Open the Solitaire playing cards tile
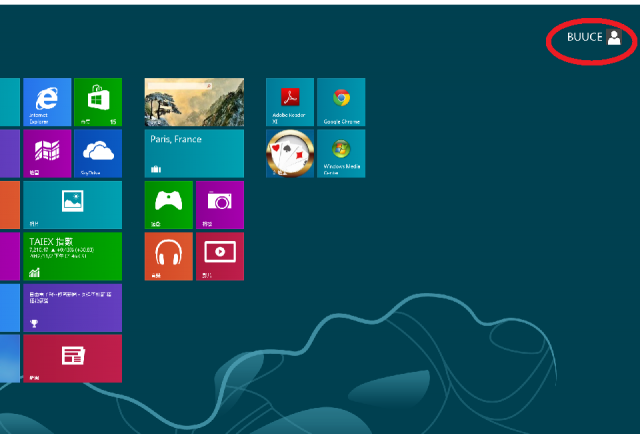640x434 pixels. coord(290,154)
